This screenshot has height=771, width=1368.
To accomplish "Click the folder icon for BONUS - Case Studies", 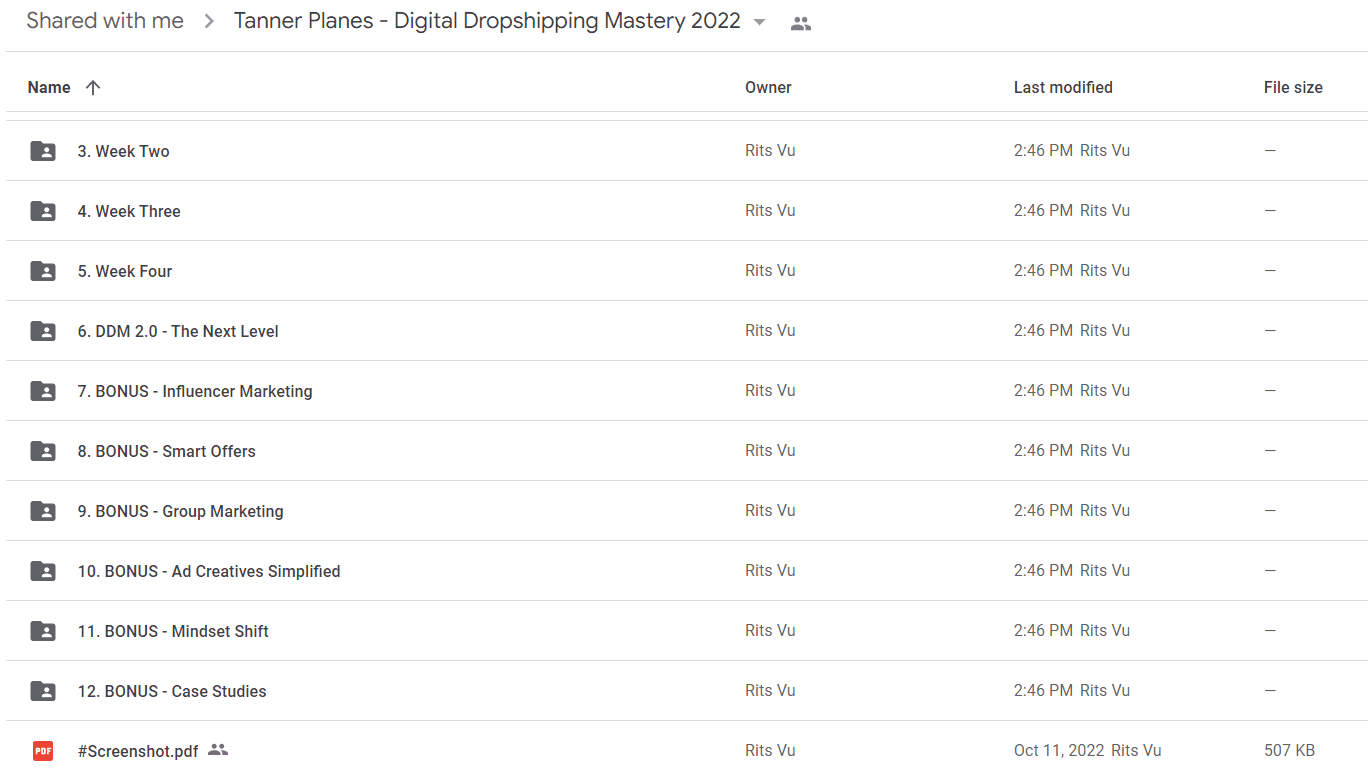I will pos(43,691).
